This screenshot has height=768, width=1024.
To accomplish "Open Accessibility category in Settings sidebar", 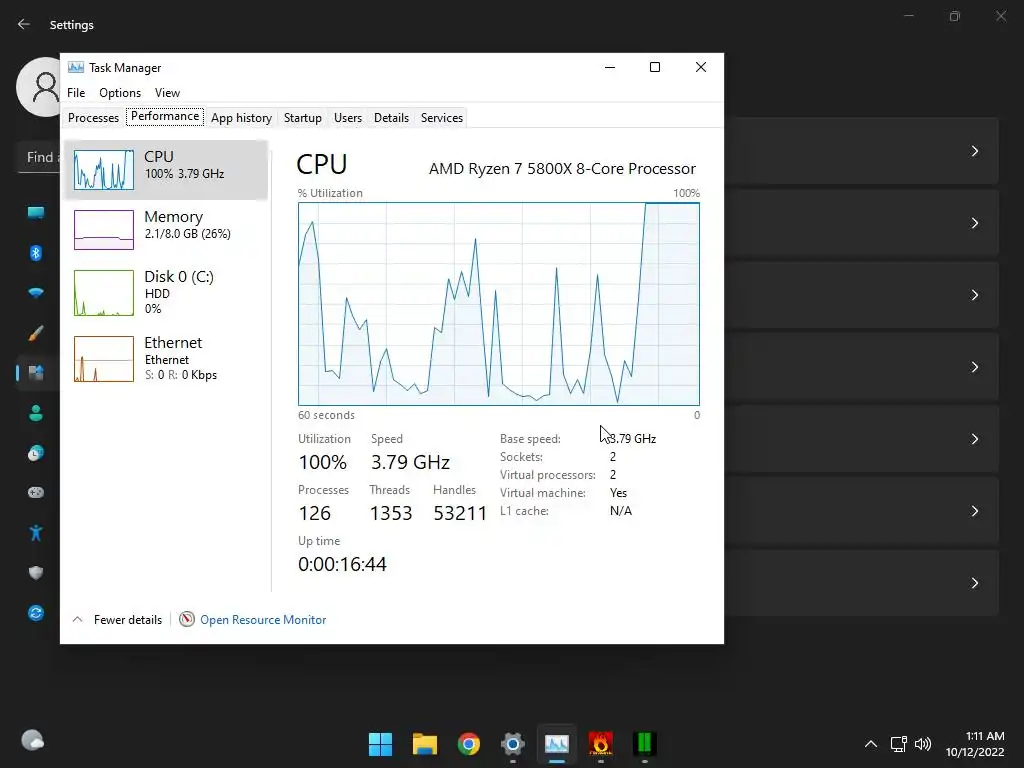I will pyautogui.click(x=36, y=533).
